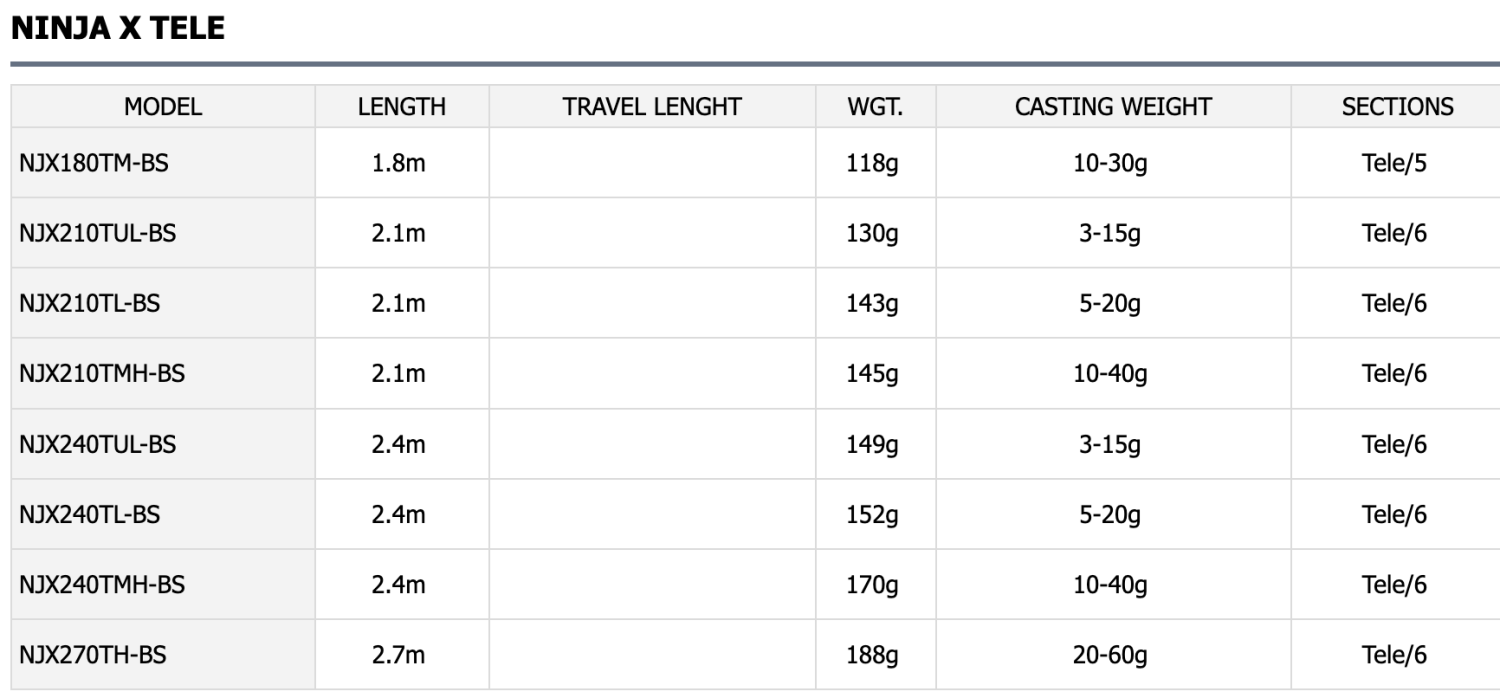
Task: Select the 1.8m length cell
Action: [399, 163]
